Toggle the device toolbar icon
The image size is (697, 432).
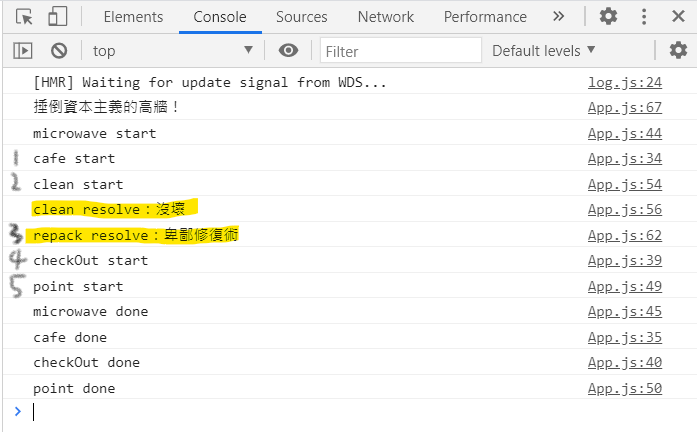(x=57, y=17)
